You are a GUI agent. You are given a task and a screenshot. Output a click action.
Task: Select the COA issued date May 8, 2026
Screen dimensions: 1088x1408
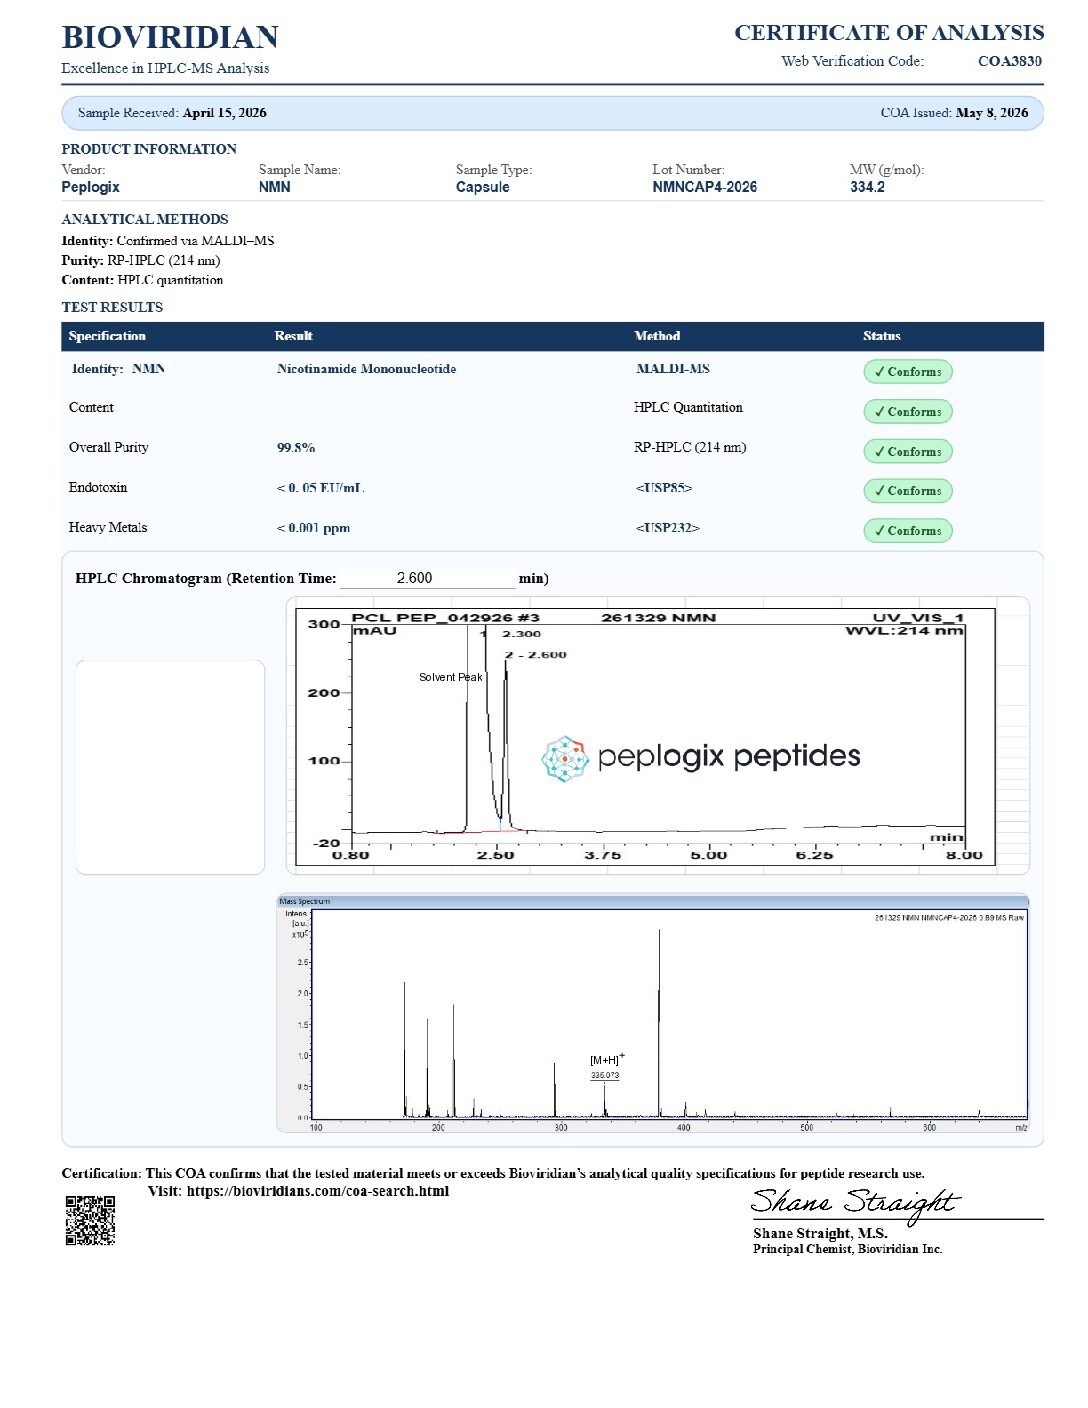pos(992,113)
